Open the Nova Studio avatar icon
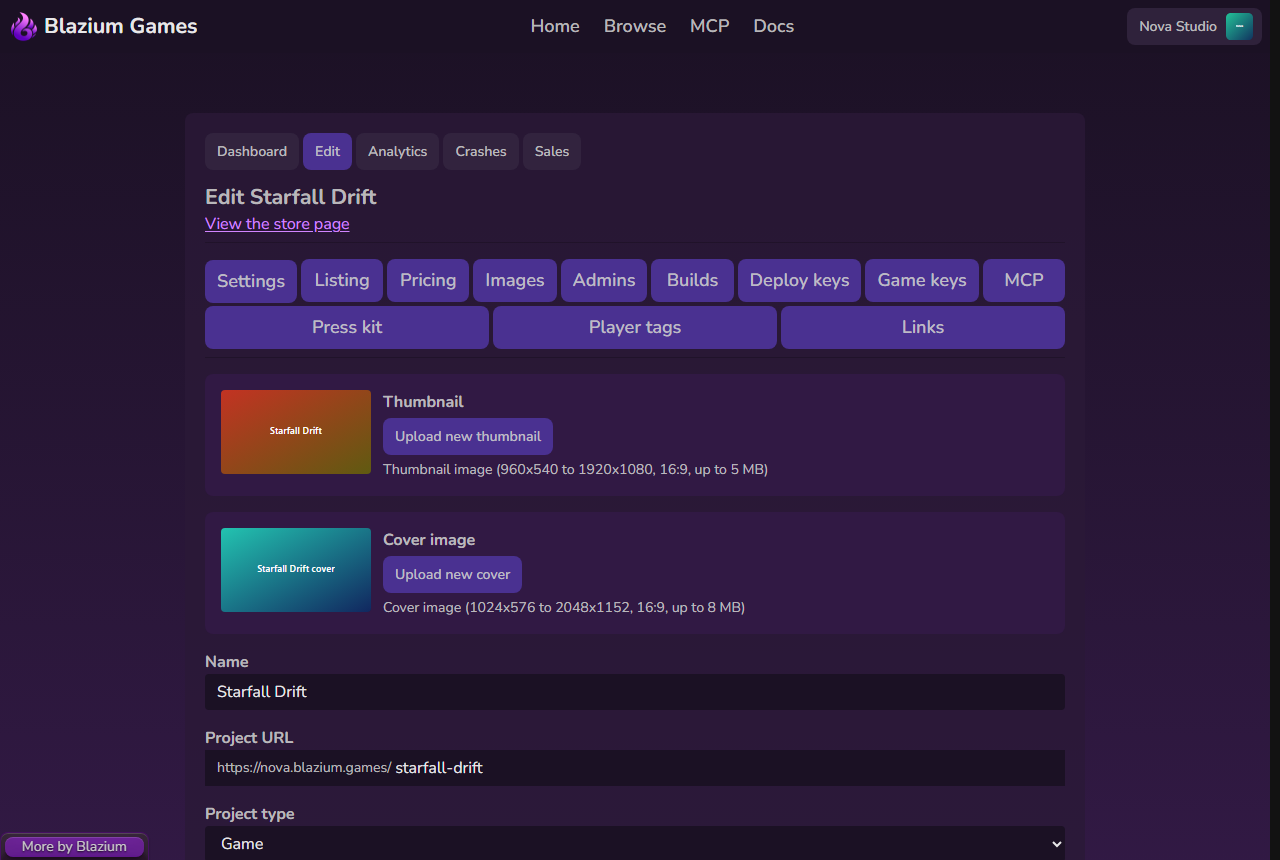 click(x=1239, y=27)
